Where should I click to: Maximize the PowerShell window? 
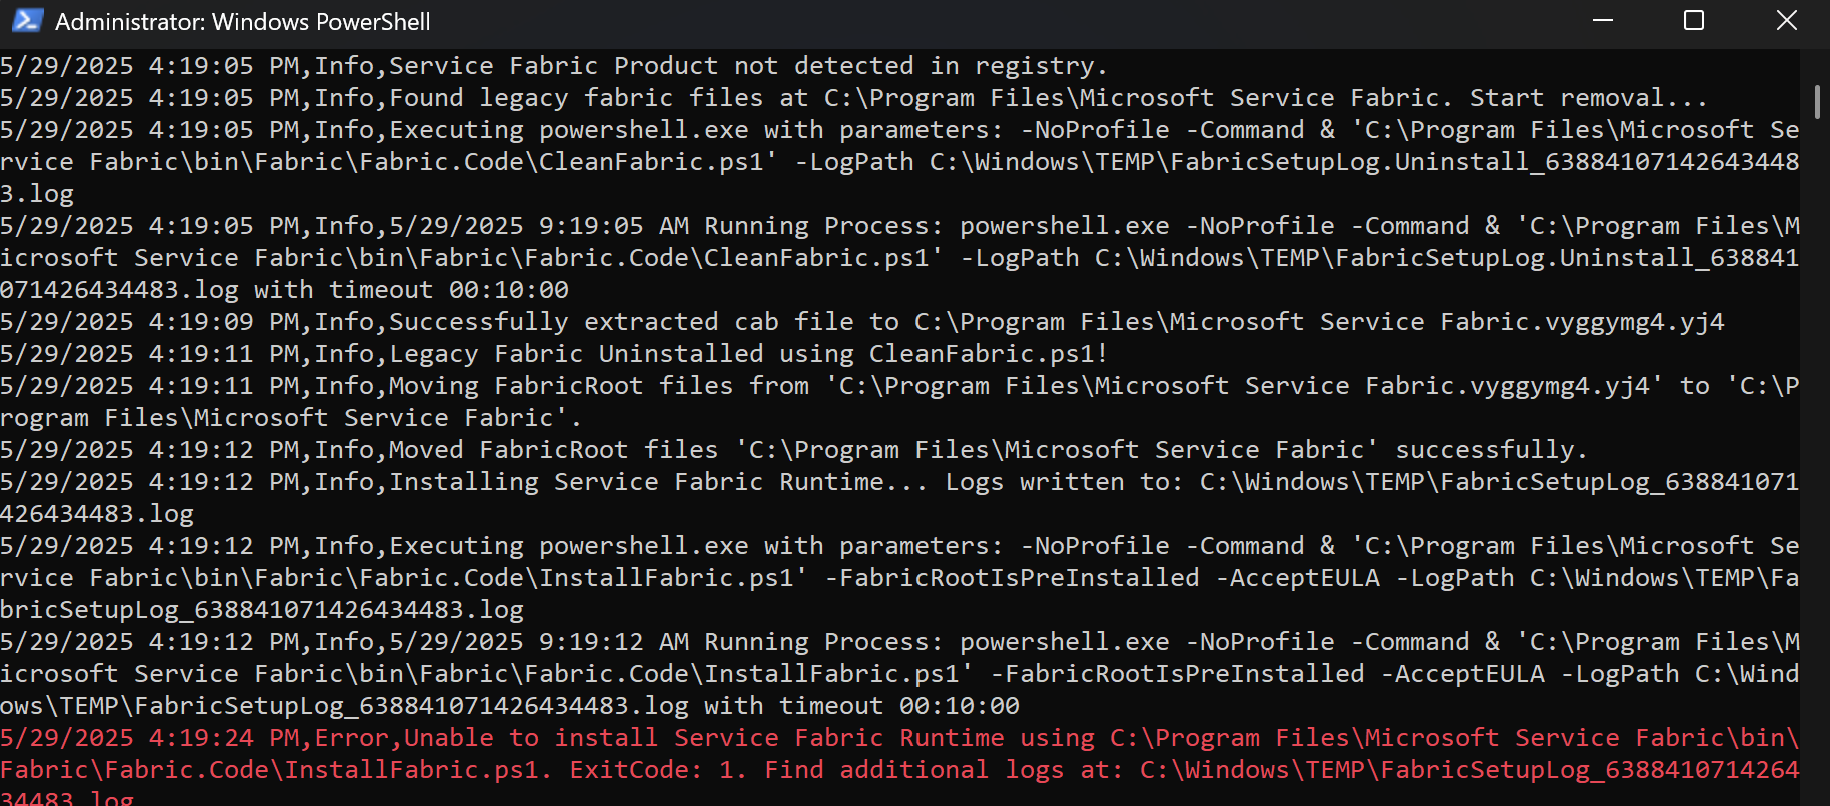pyautogui.click(x=1693, y=20)
